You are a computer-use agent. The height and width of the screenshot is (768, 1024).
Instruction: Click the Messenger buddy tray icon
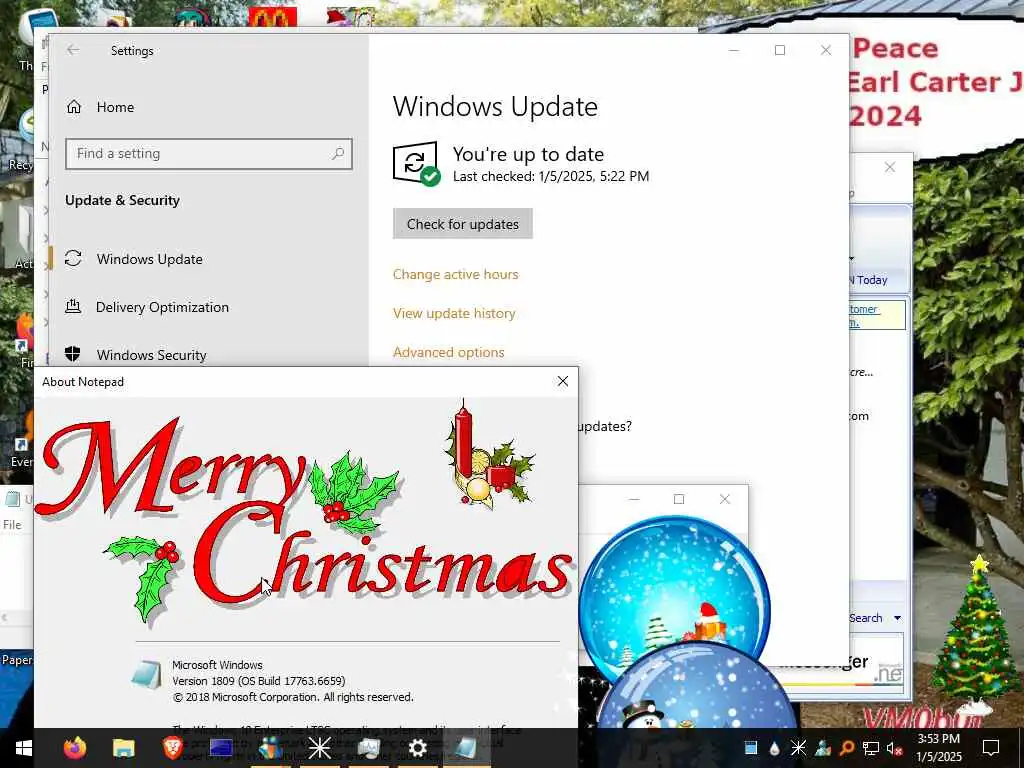coord(823,748)
